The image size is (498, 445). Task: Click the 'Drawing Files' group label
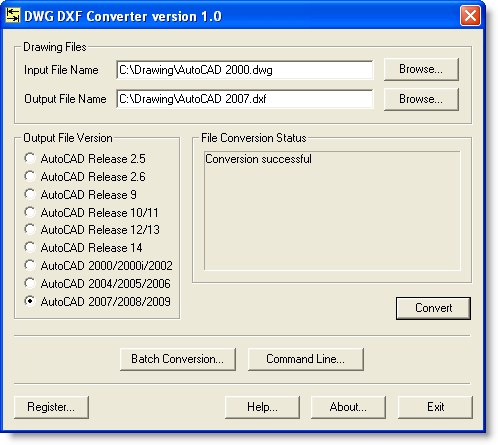(x=55, y=47)
